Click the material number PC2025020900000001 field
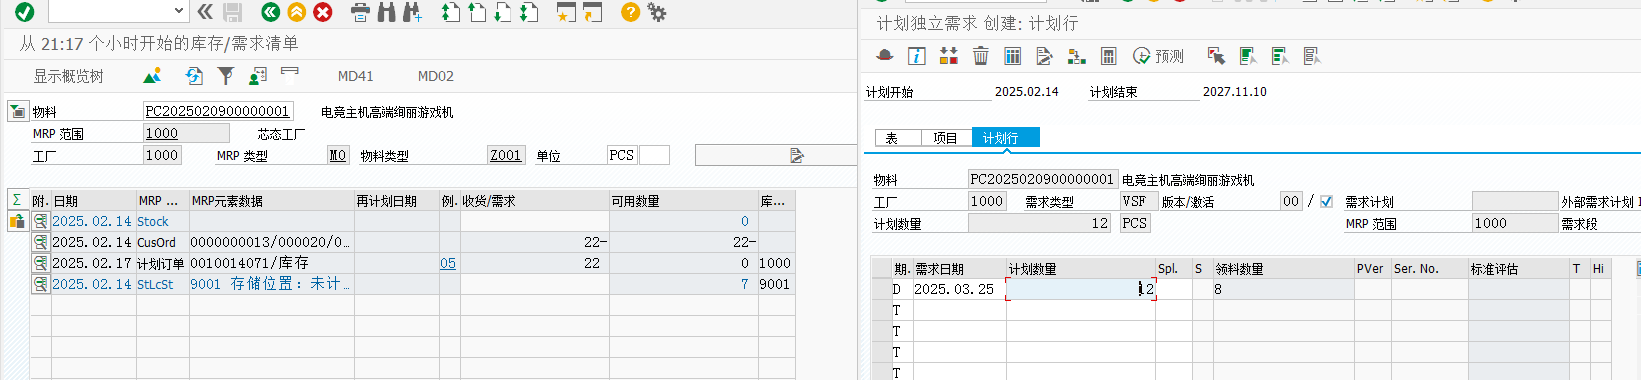The height and width of the screenshot is (380, 1641). (217, 111)
